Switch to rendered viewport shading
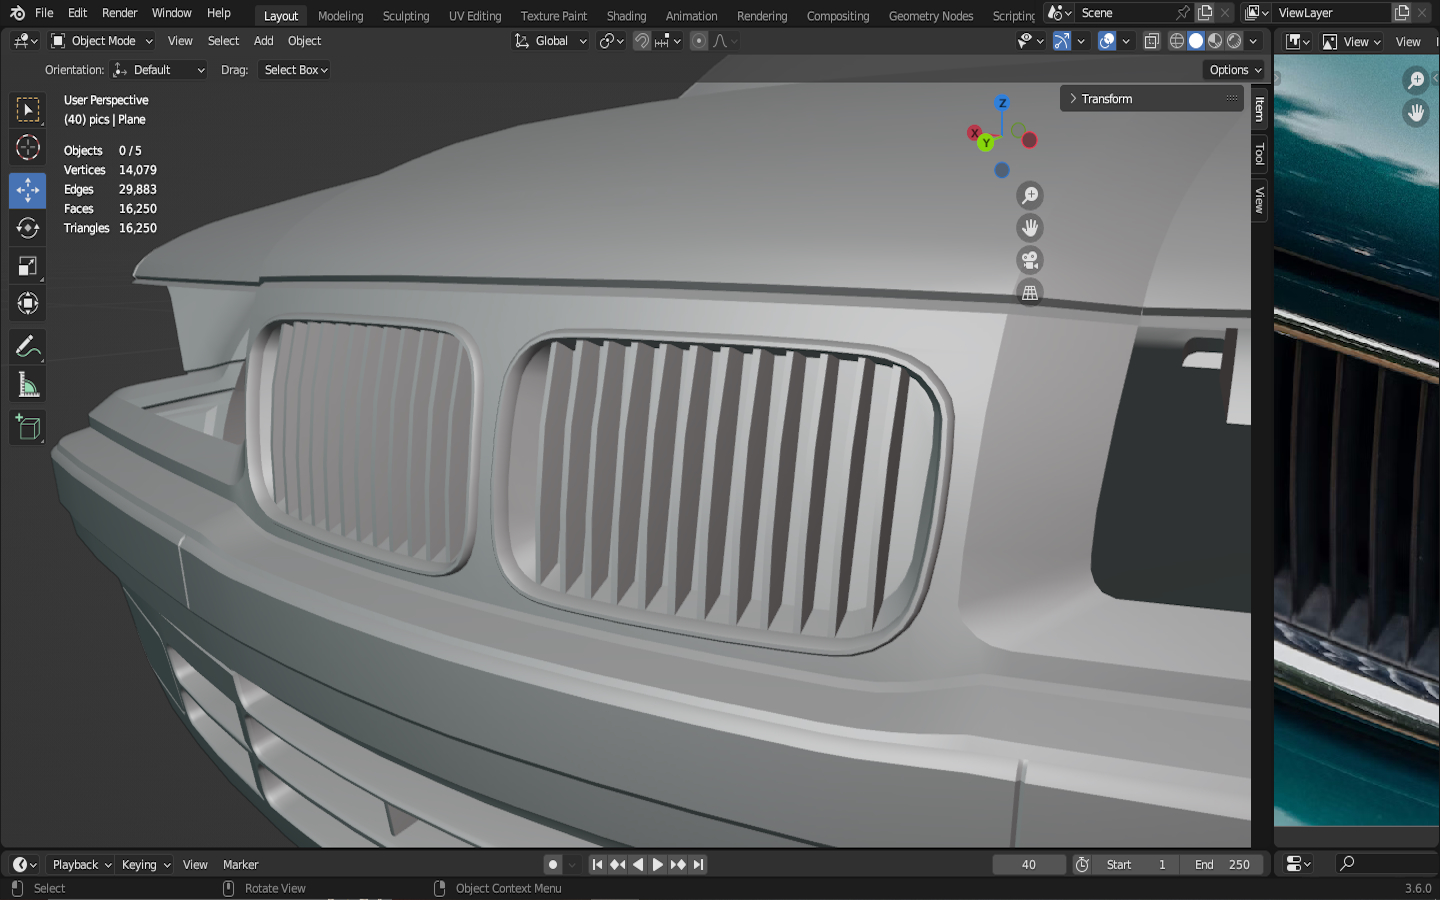 [1234, 41]
